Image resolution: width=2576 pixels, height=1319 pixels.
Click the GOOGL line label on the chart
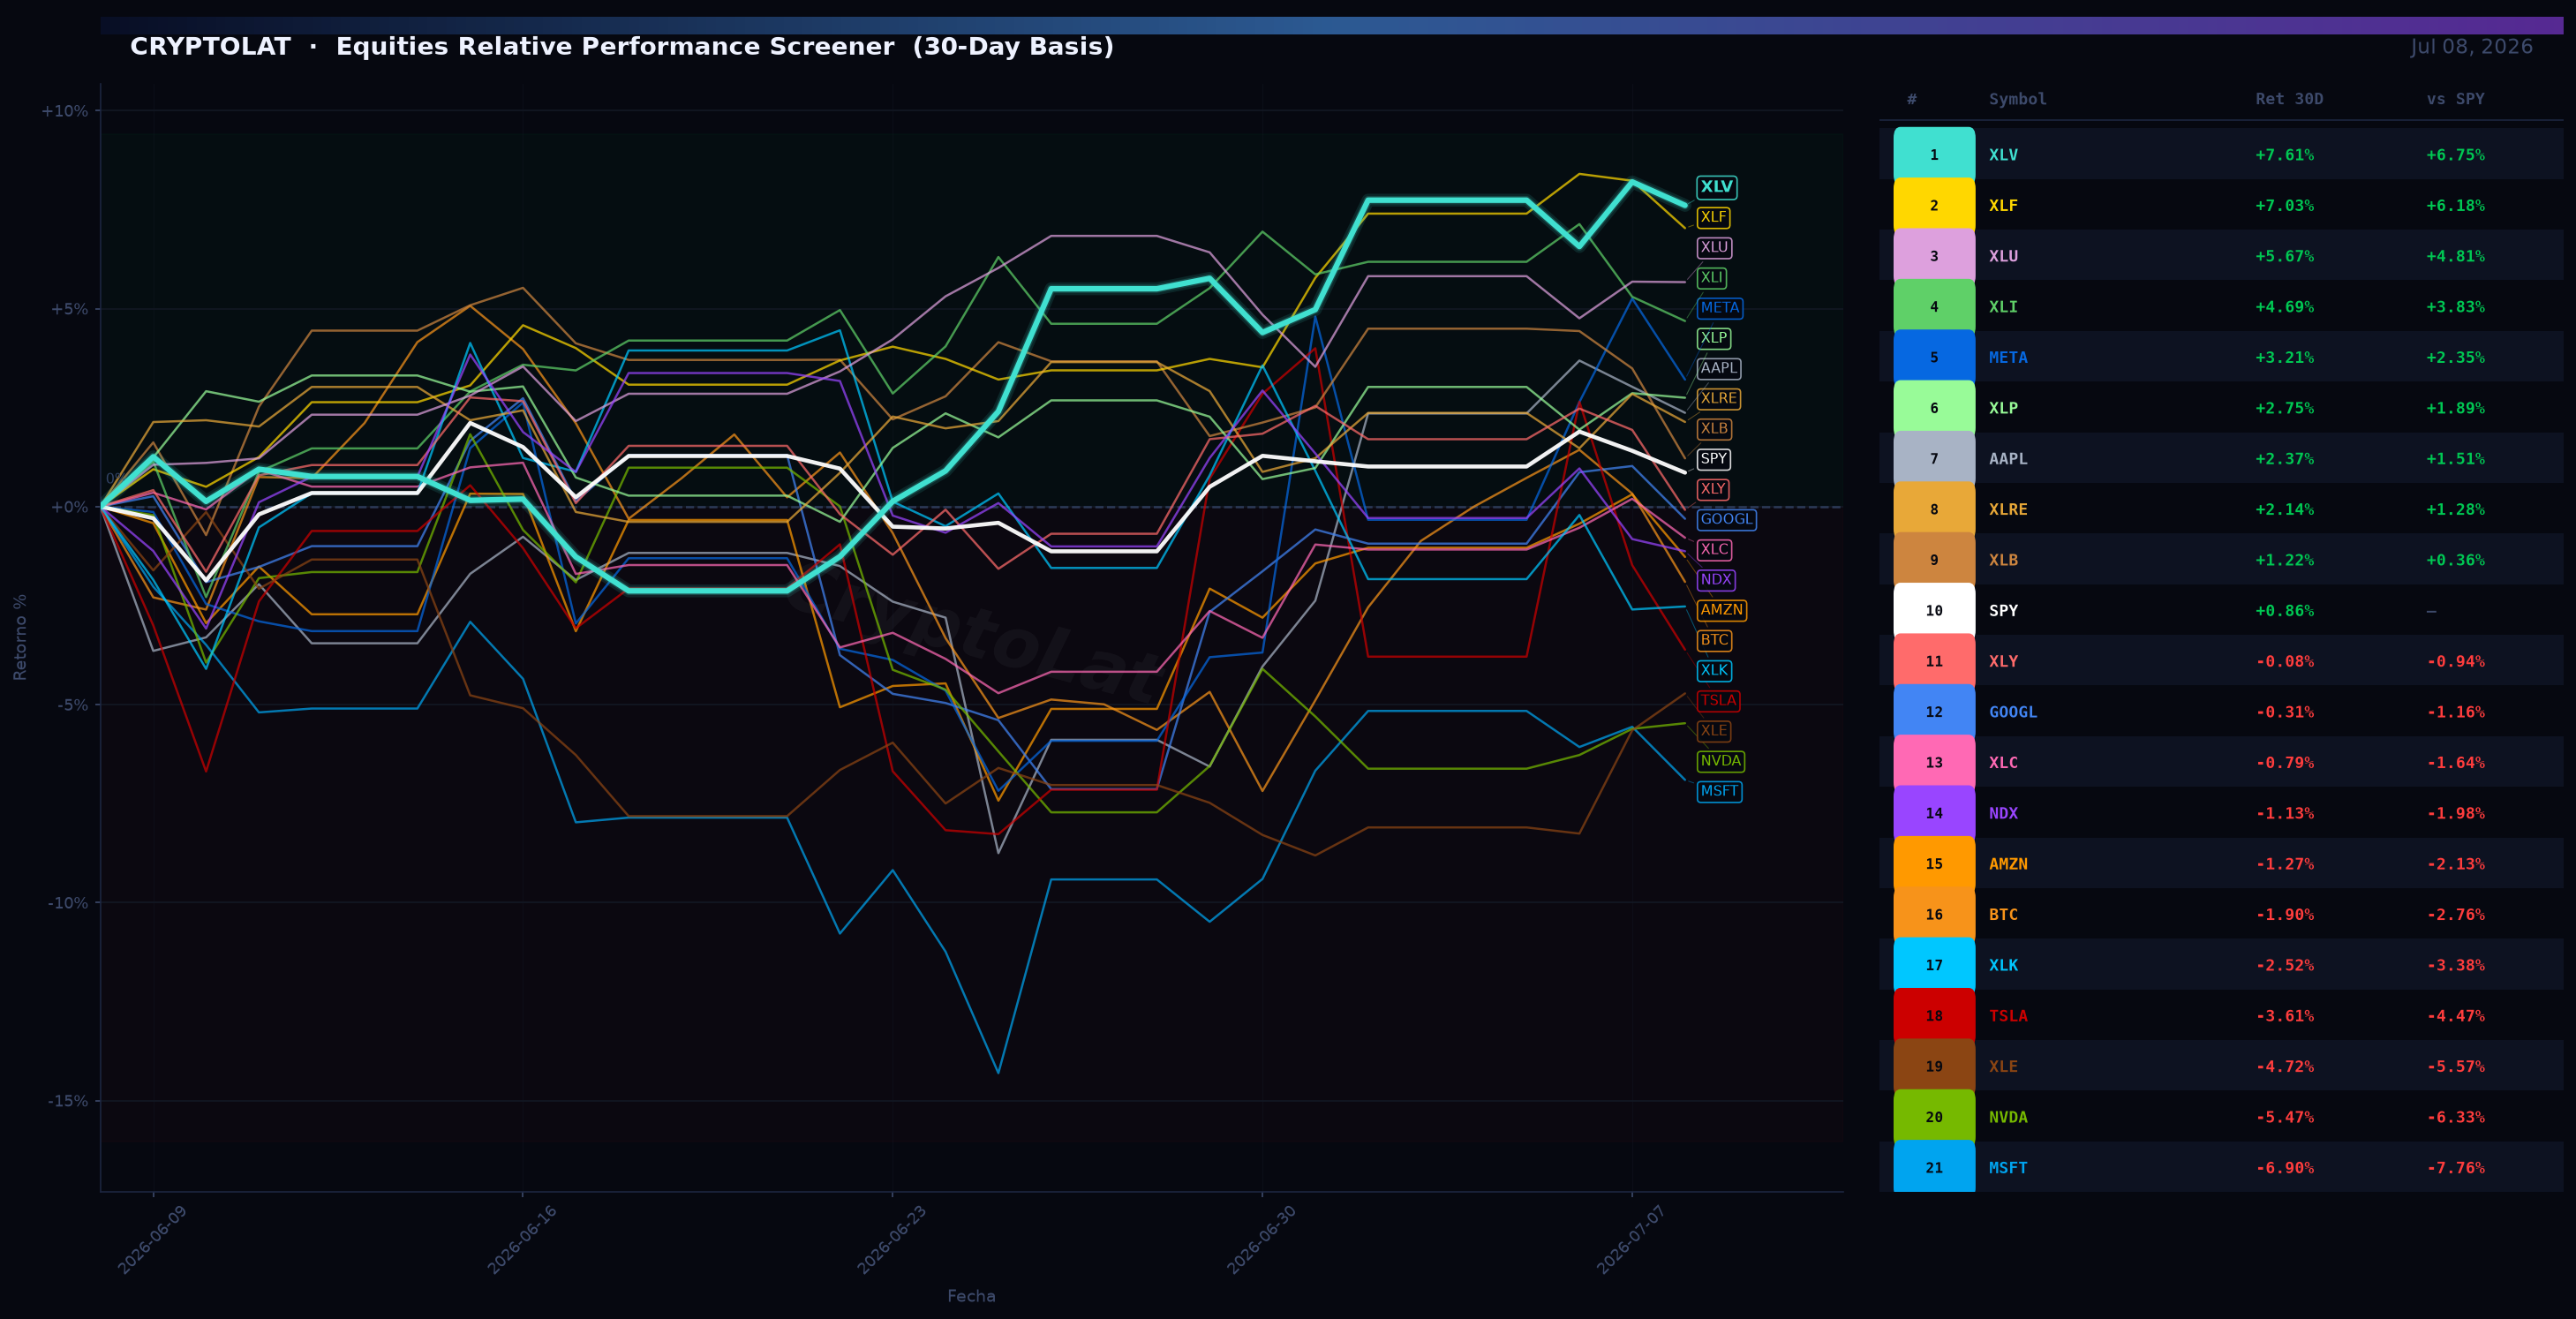1726,519
